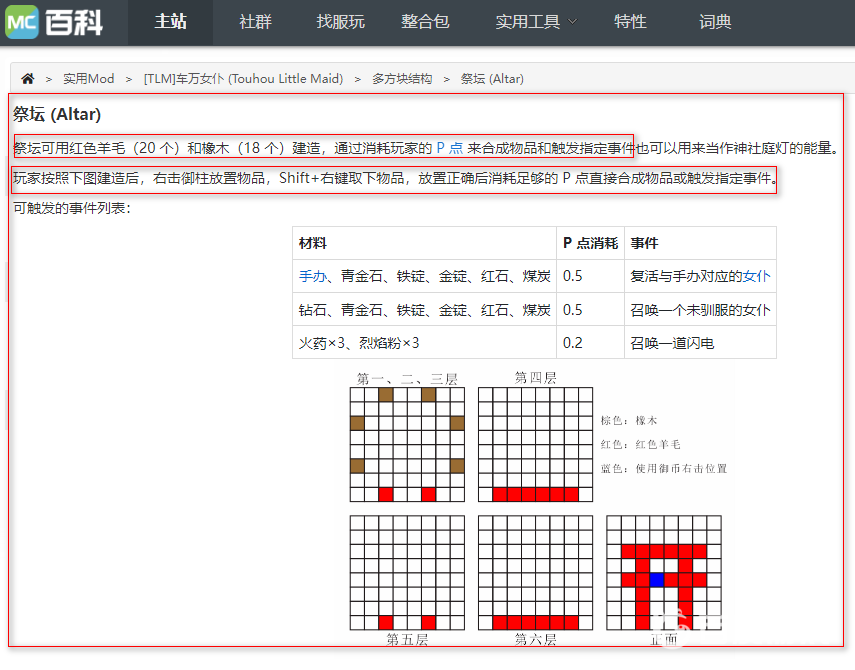Click the P 点消耗 table header
855x670 pixels.
[x=590, y=243]
